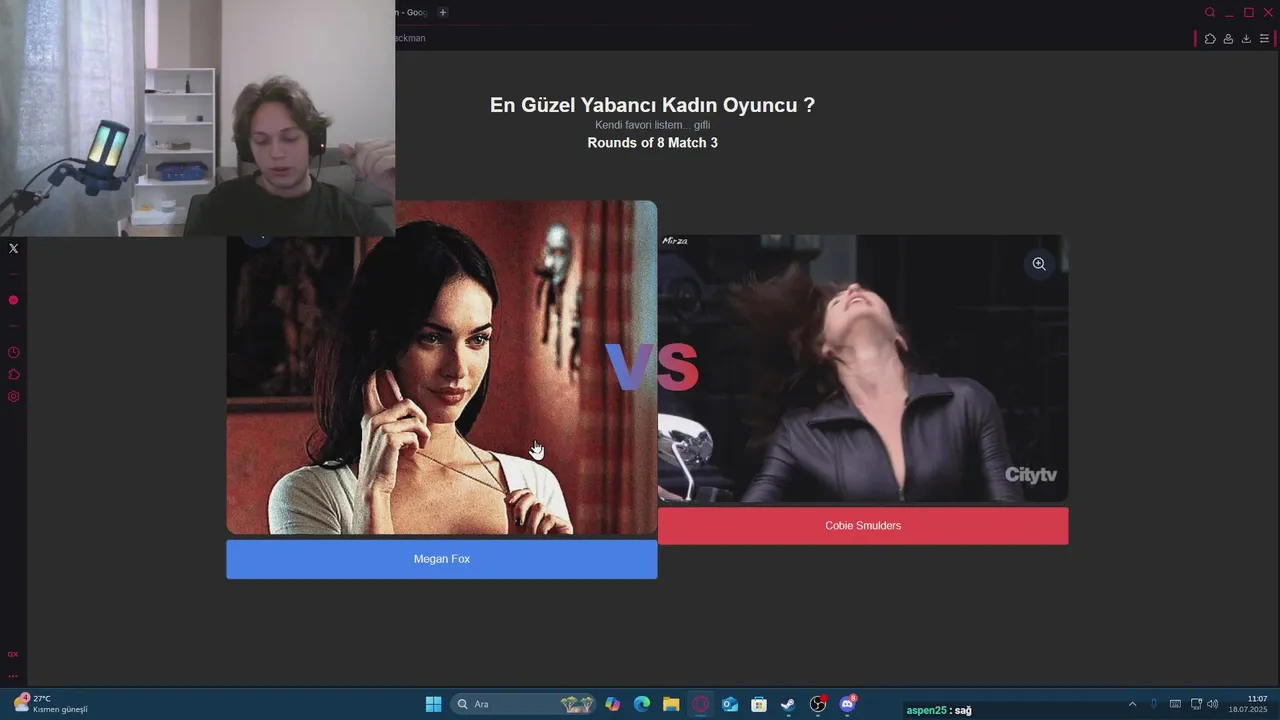
Task: Click the 'Rounds of 8 Match 3' text
Action: [652, 143]
